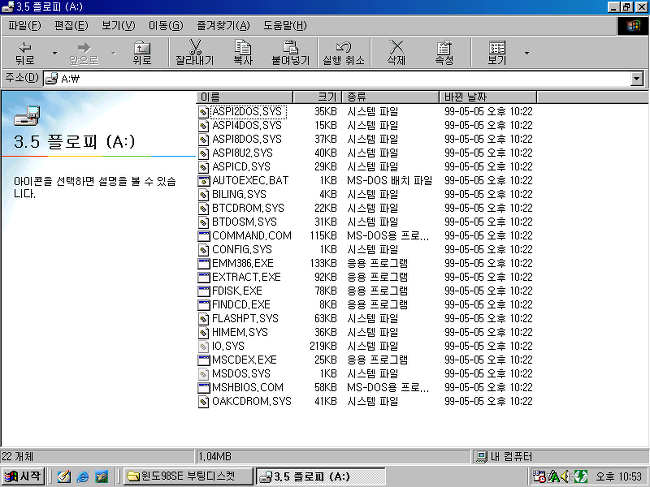Launch Internet Explorer from quick launch
The height and width of the screenshot is (487, 650).
point(82,477)
